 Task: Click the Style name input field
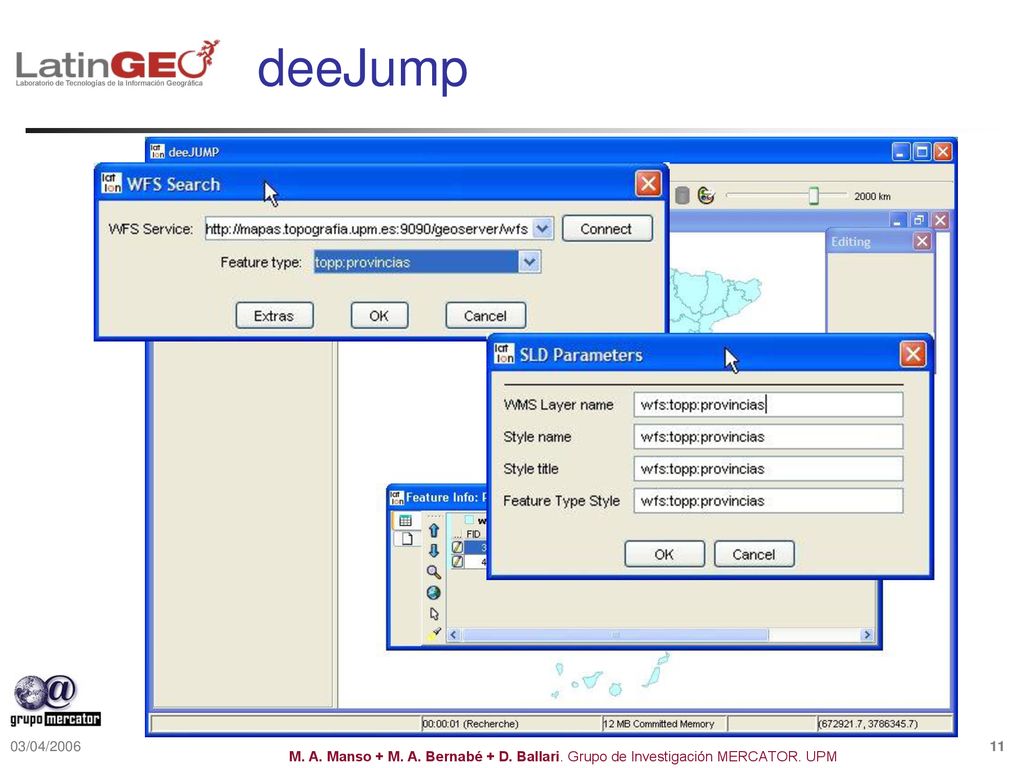[x=768, y=437]
